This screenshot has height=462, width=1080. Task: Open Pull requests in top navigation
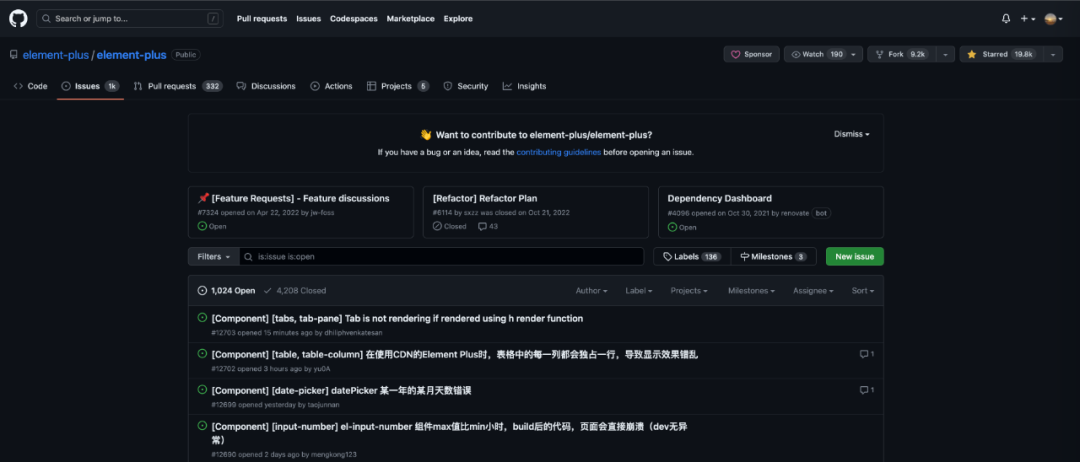click(x=262, y=19)
